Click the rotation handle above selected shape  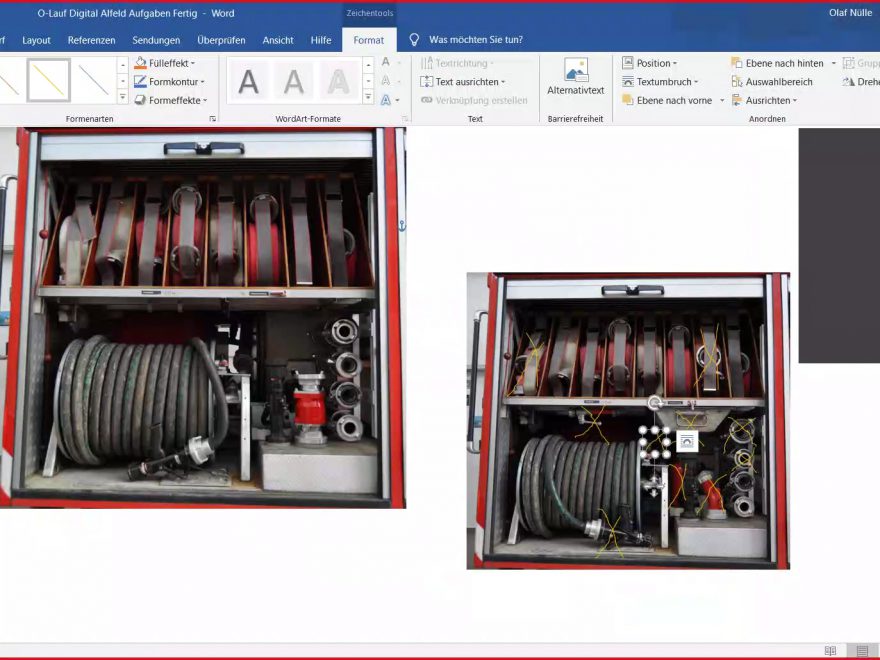tap(654, 403)
